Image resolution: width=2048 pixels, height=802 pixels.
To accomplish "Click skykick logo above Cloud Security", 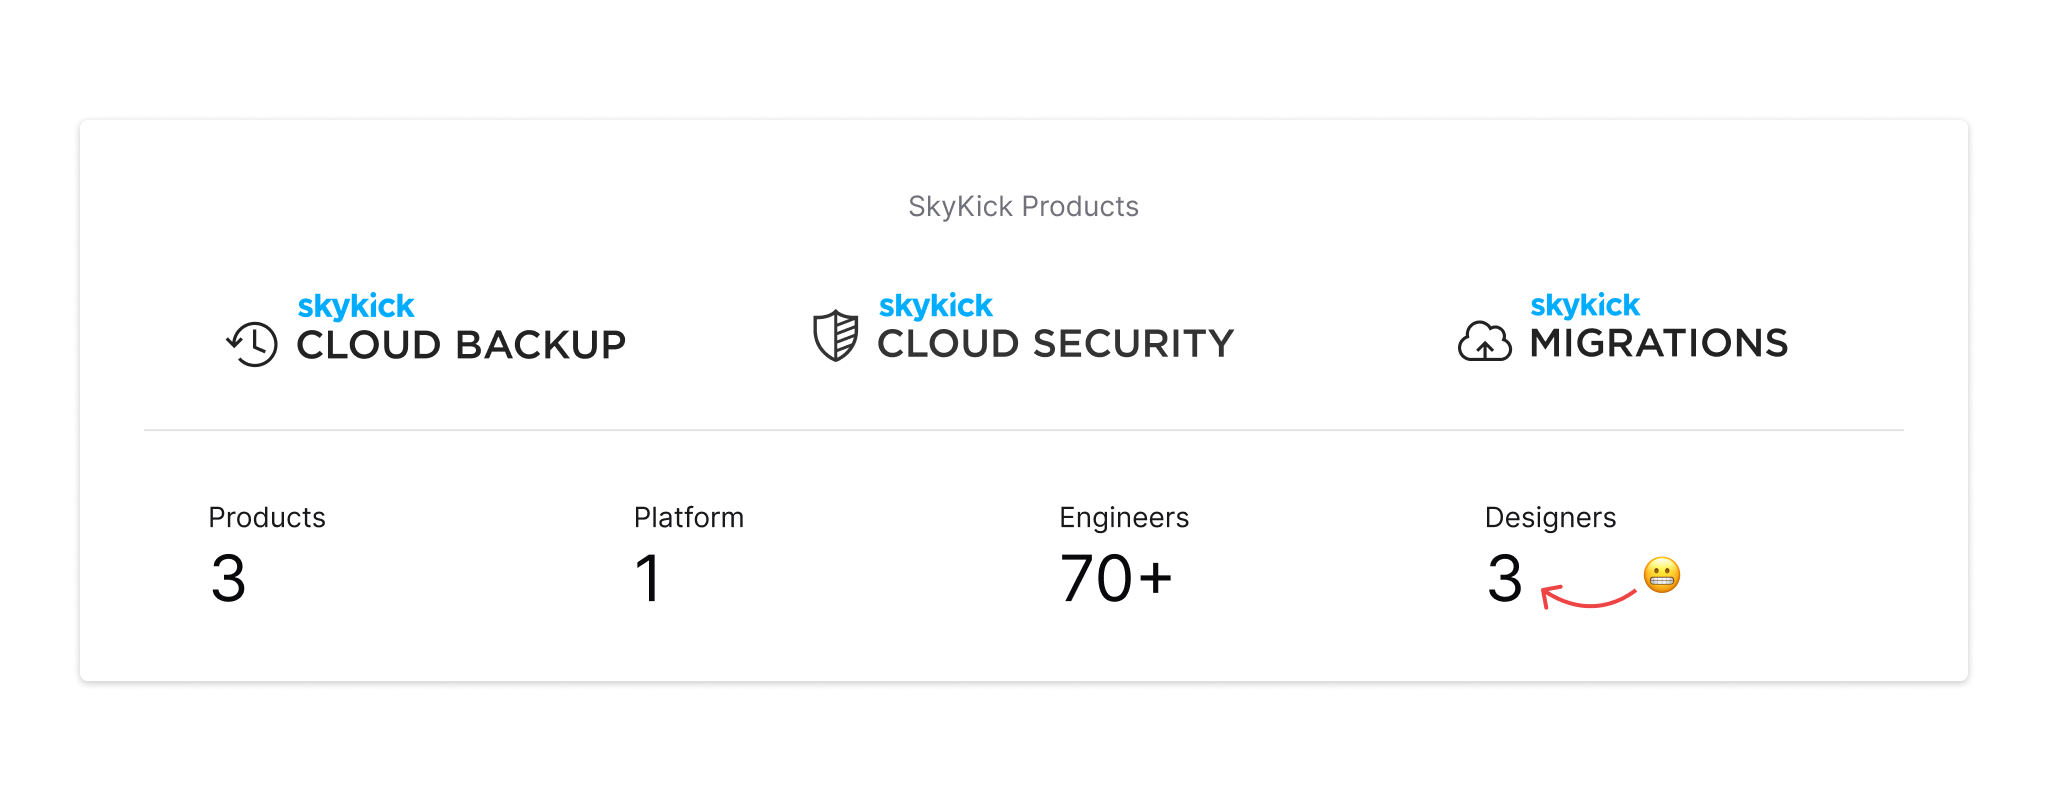I will click(936, 305).
